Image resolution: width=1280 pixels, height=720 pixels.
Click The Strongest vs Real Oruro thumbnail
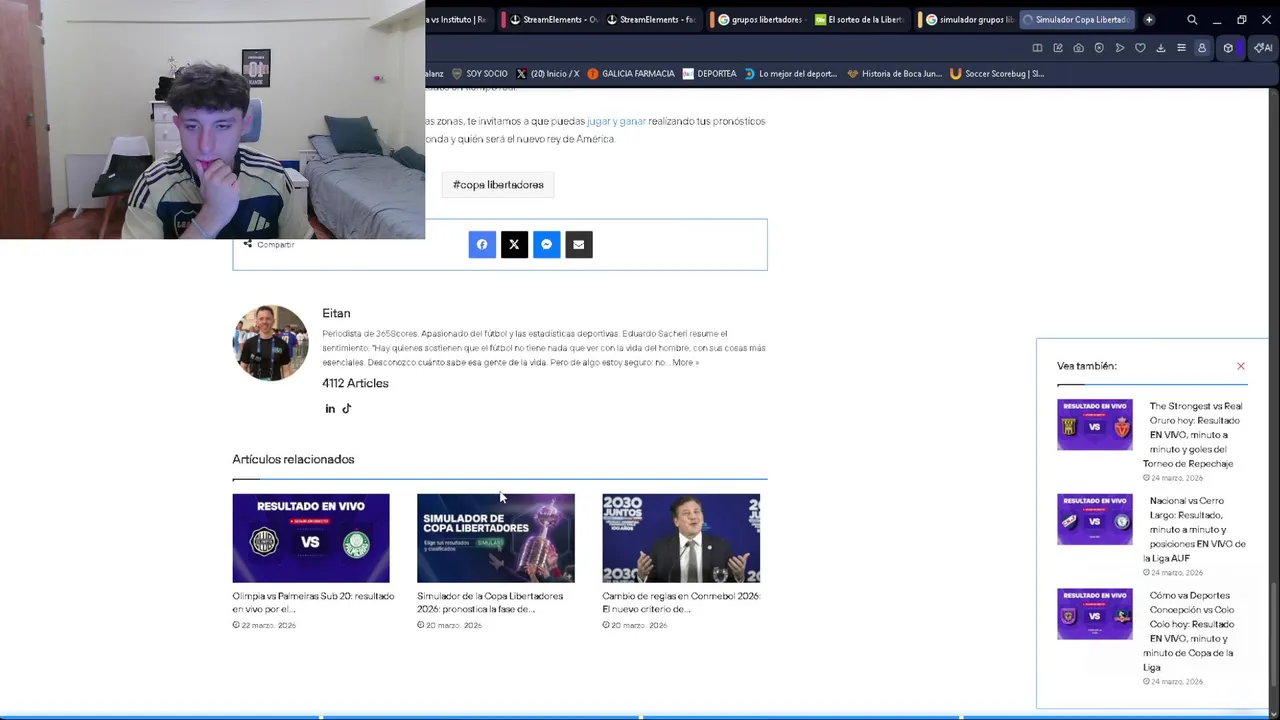pyautogui.click(x=1095, y=425)
